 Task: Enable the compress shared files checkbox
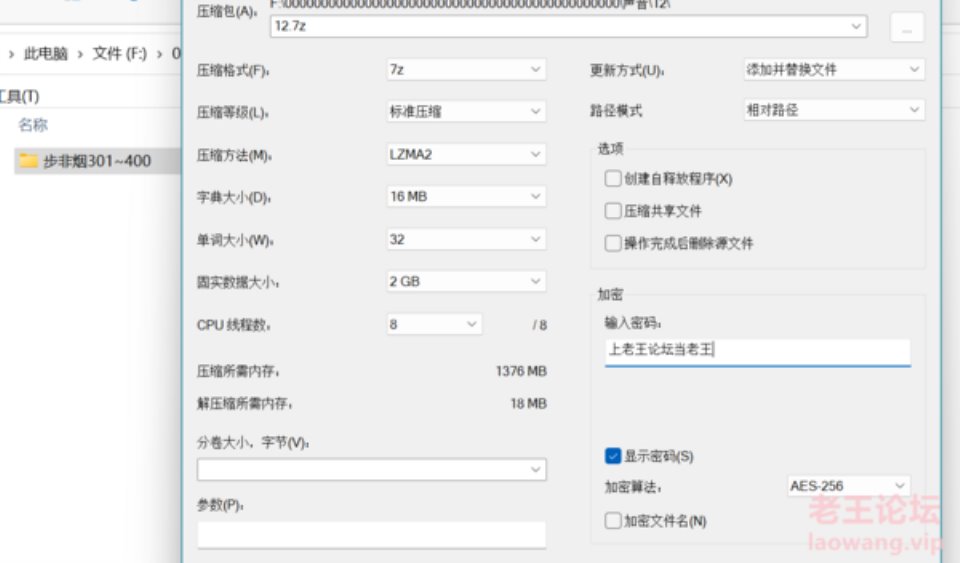coord(613,211)
